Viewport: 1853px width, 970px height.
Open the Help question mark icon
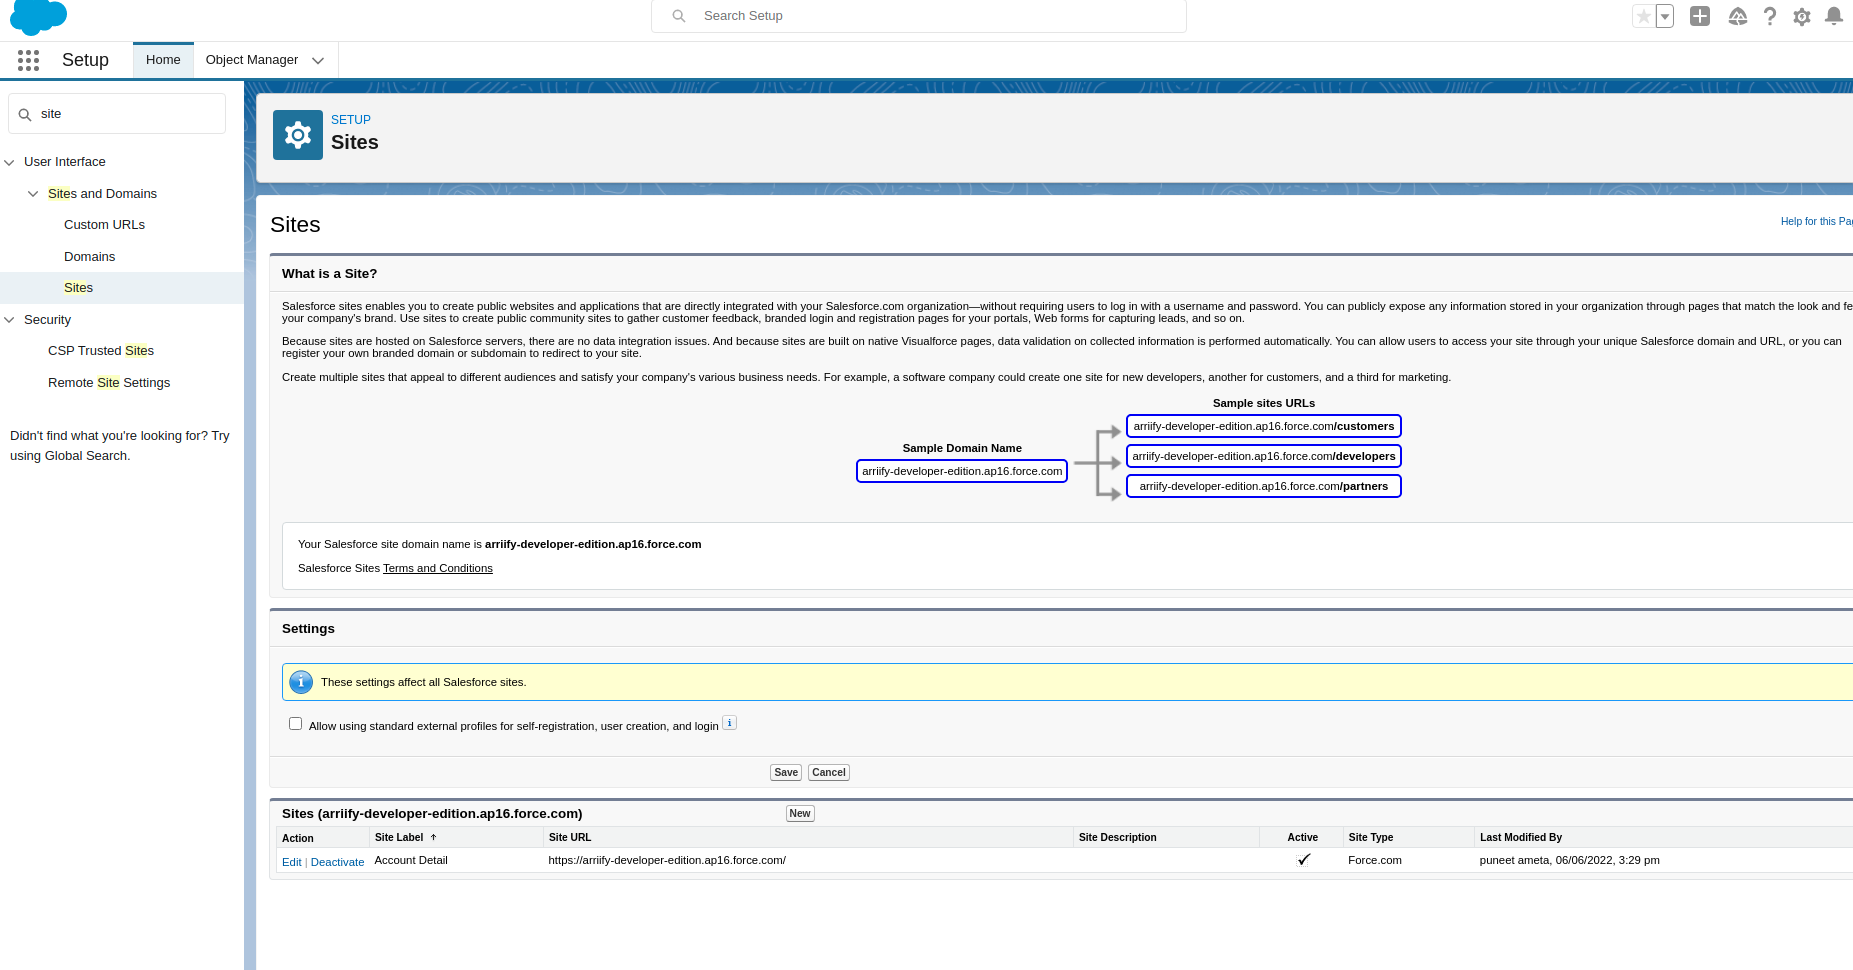tap(1770, 16)
